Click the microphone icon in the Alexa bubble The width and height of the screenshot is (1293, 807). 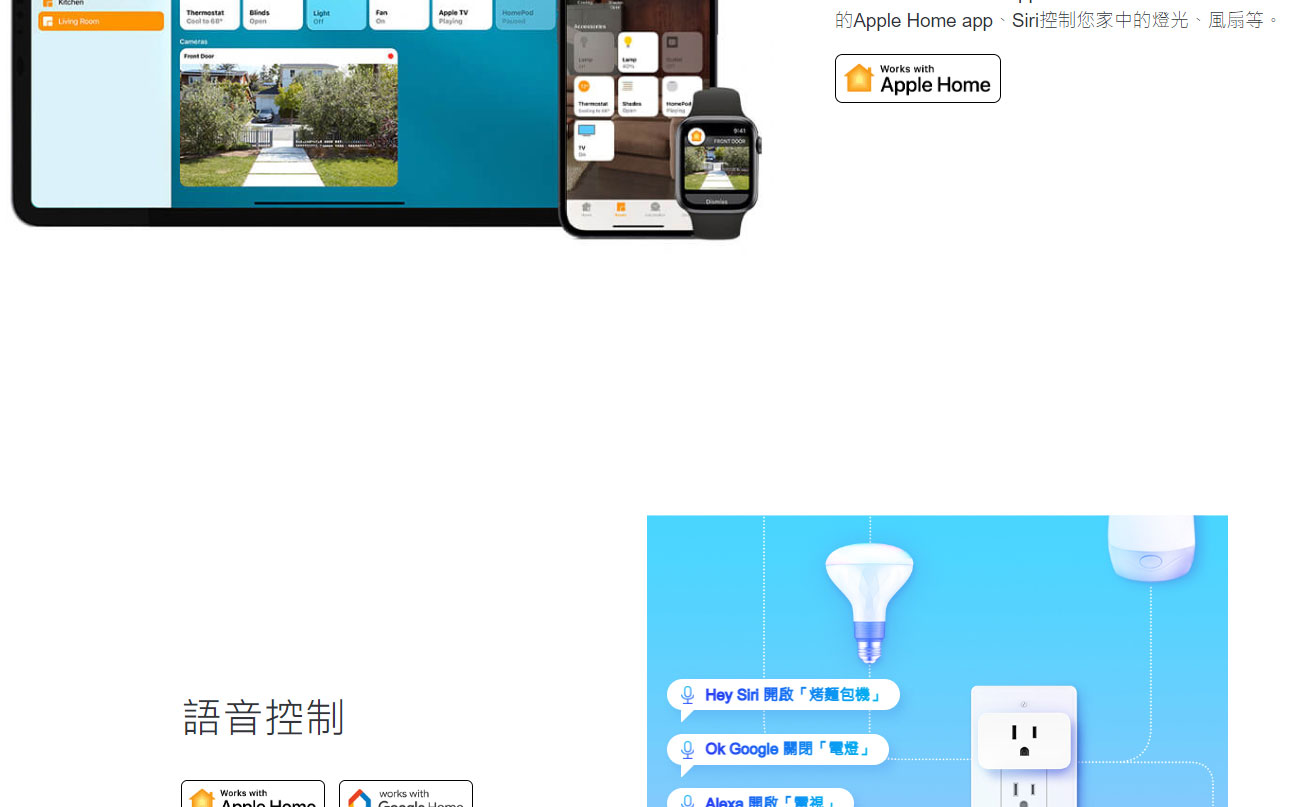(x=688, y=800)
